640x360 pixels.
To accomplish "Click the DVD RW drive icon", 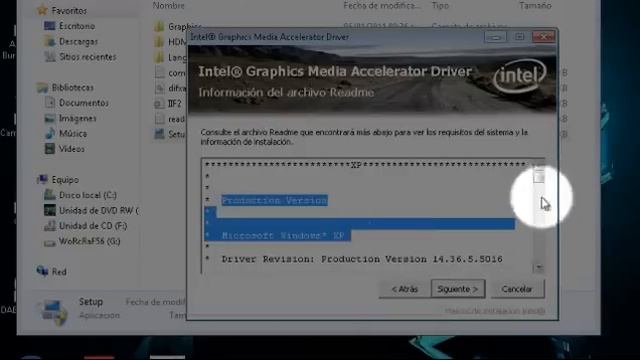I will point(49,210).
